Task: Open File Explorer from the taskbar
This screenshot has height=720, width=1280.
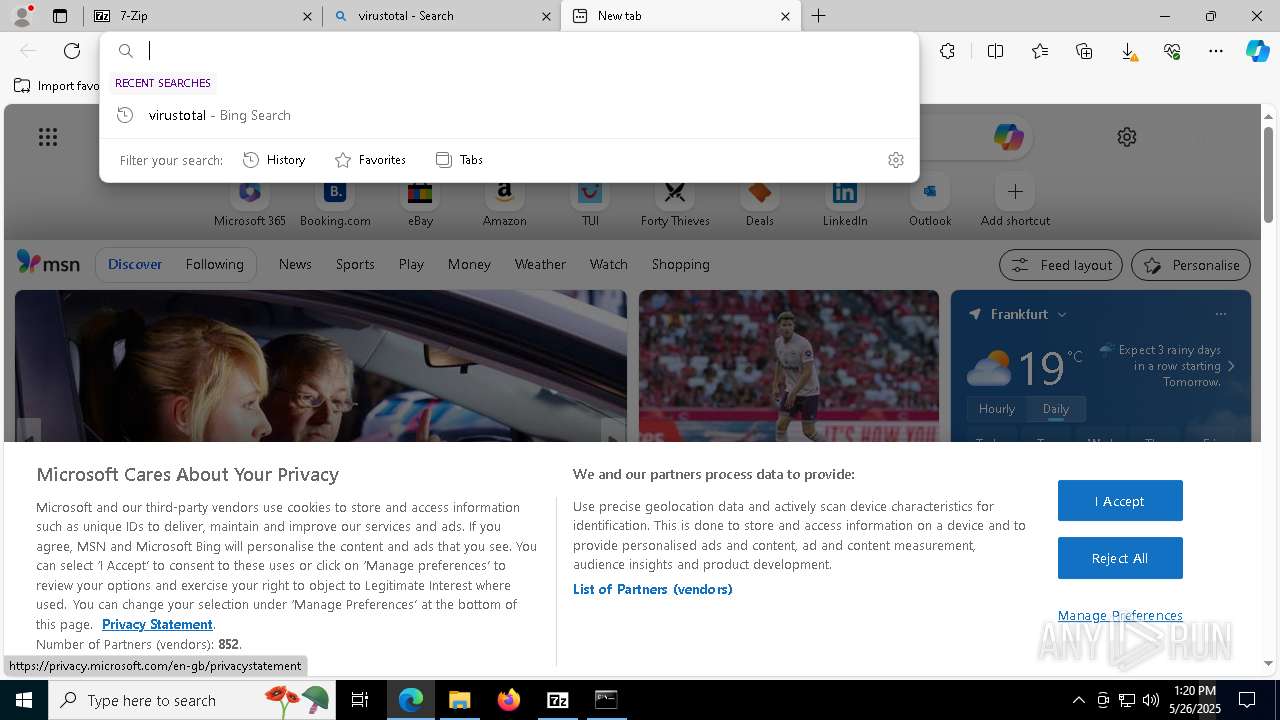Action: coord(459,700)
